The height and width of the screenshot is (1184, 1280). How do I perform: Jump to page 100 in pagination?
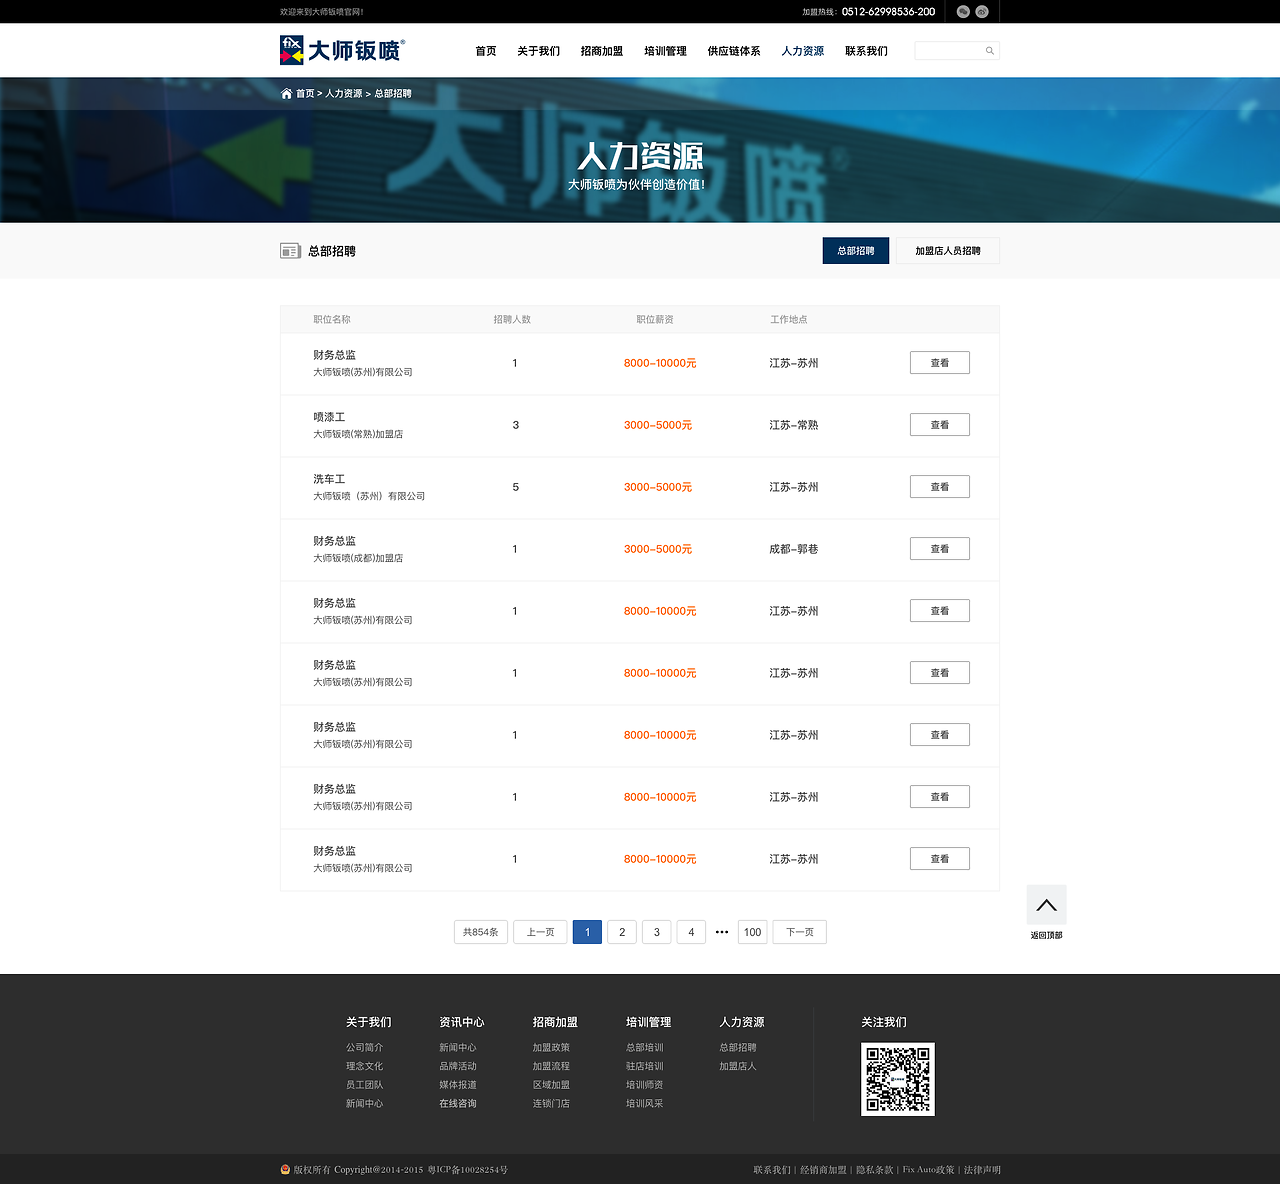pyautogui.click(x=752, y=932)
